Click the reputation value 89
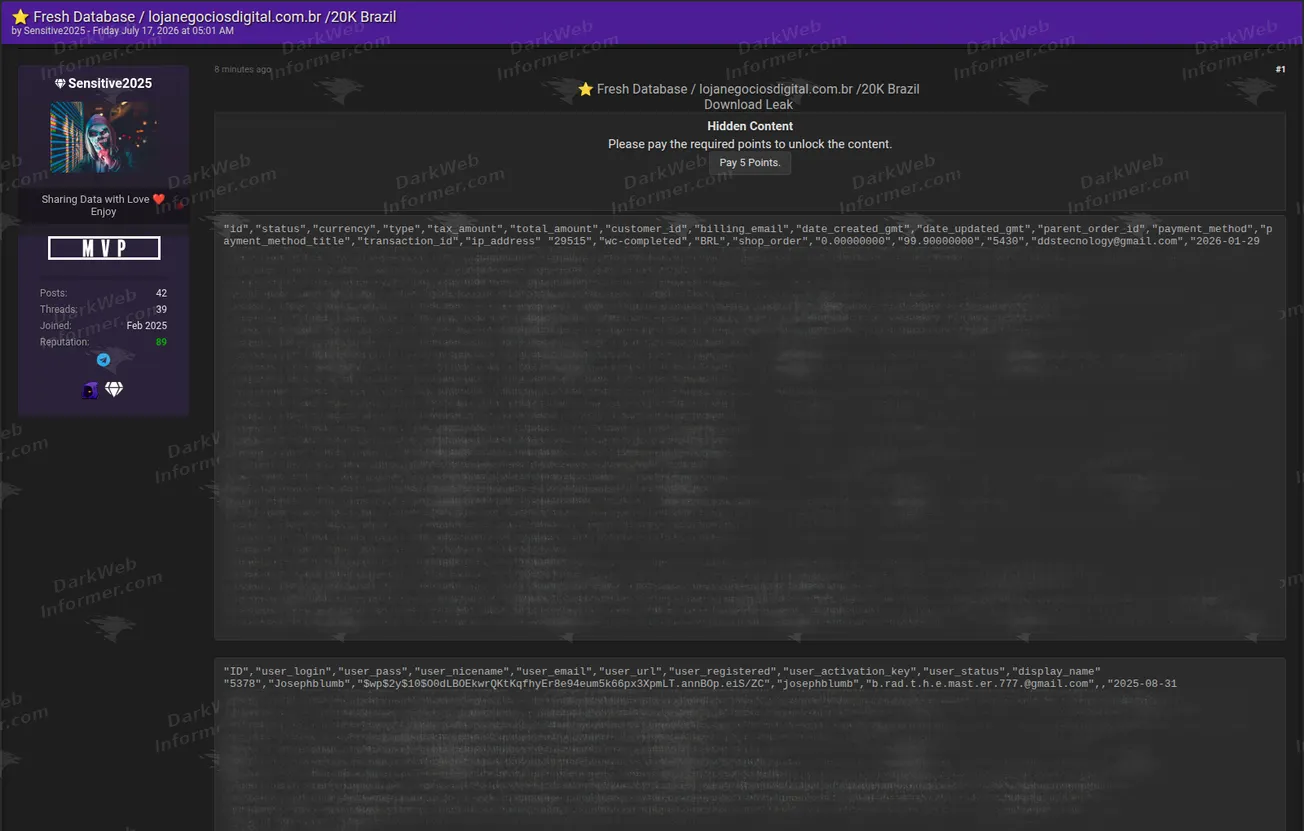This screenshot has height=831, width=1304. pos(161,342)
